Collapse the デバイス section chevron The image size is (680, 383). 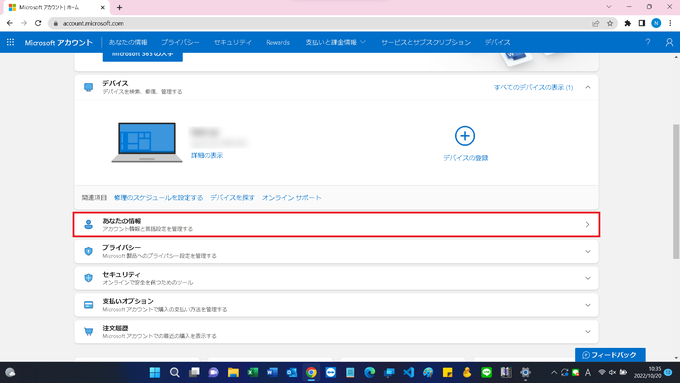tap(588, 87)
